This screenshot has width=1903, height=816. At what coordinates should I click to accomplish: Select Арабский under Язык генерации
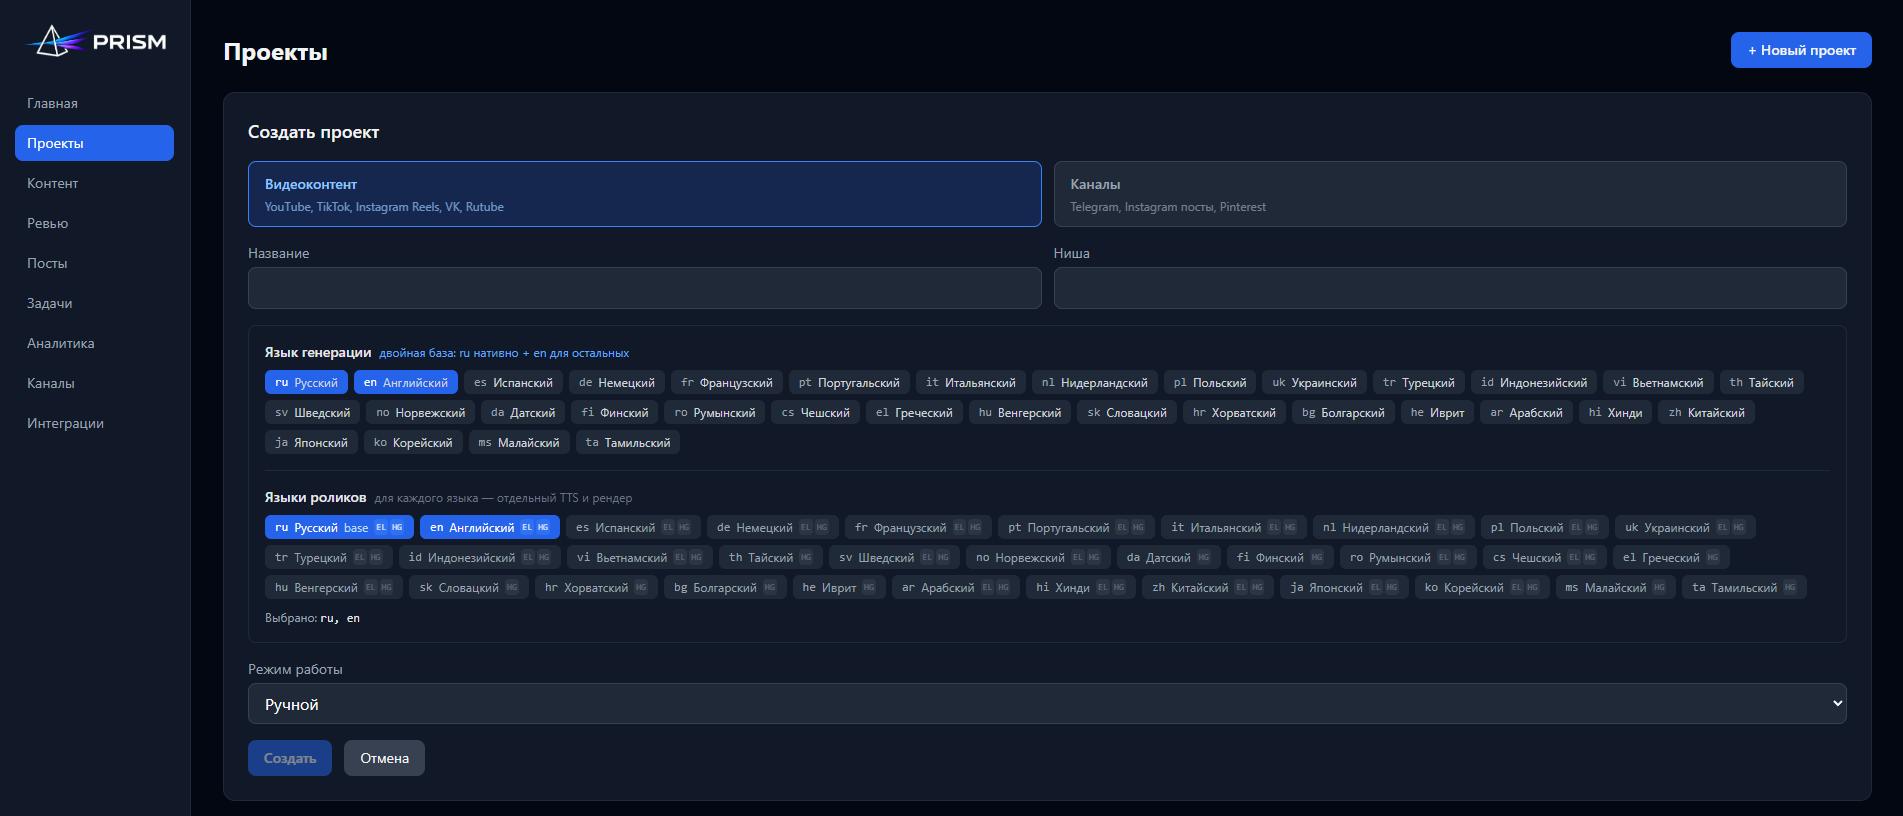click(1527, 412)
